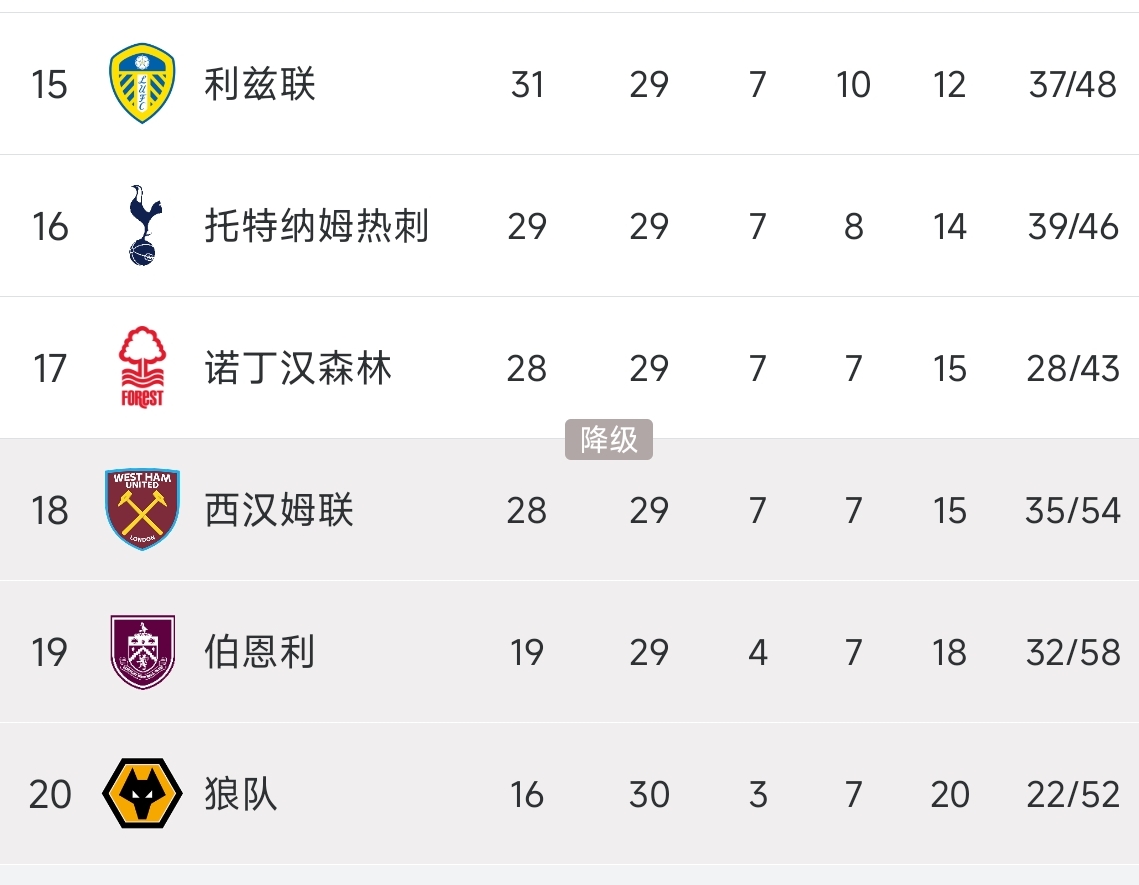Select the 托特纳姆热刺 team name
Image resolution: width=1139 pixels, height=885 pixels.
tap(316, 226)
